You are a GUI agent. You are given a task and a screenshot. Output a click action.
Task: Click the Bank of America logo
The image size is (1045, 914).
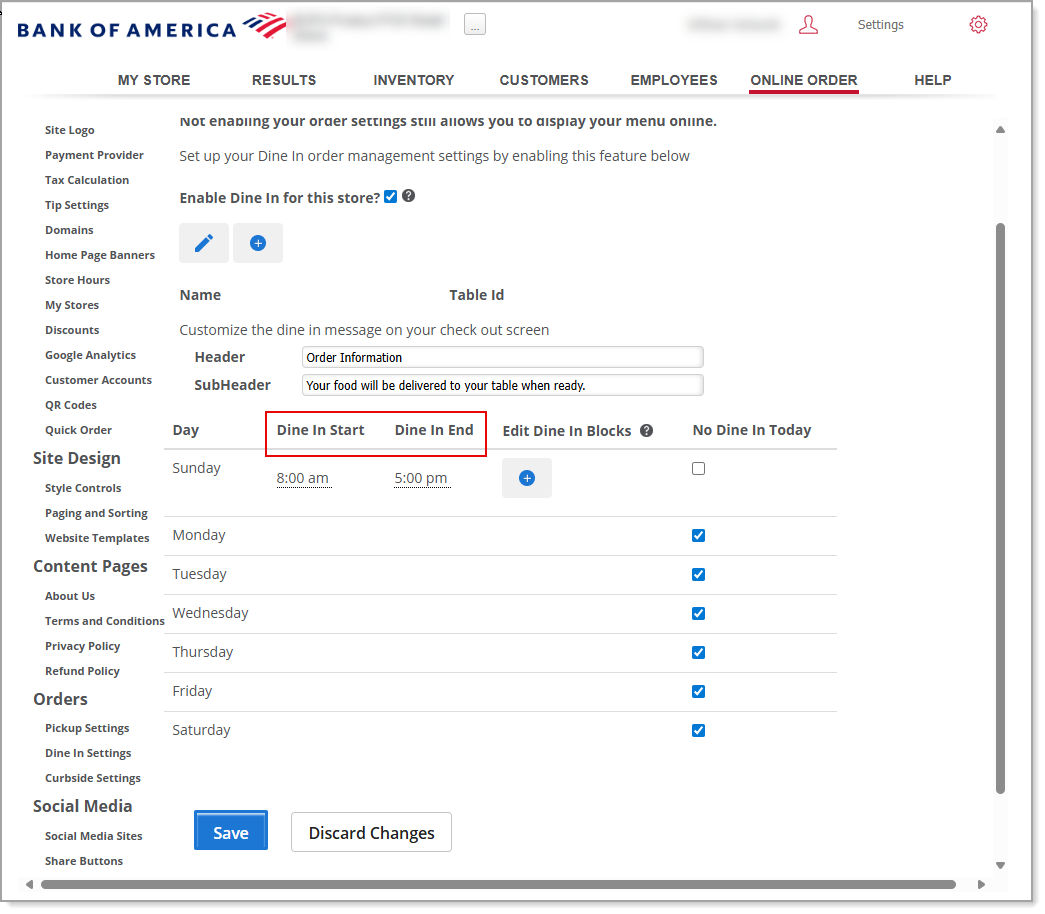tap(151, 27)
